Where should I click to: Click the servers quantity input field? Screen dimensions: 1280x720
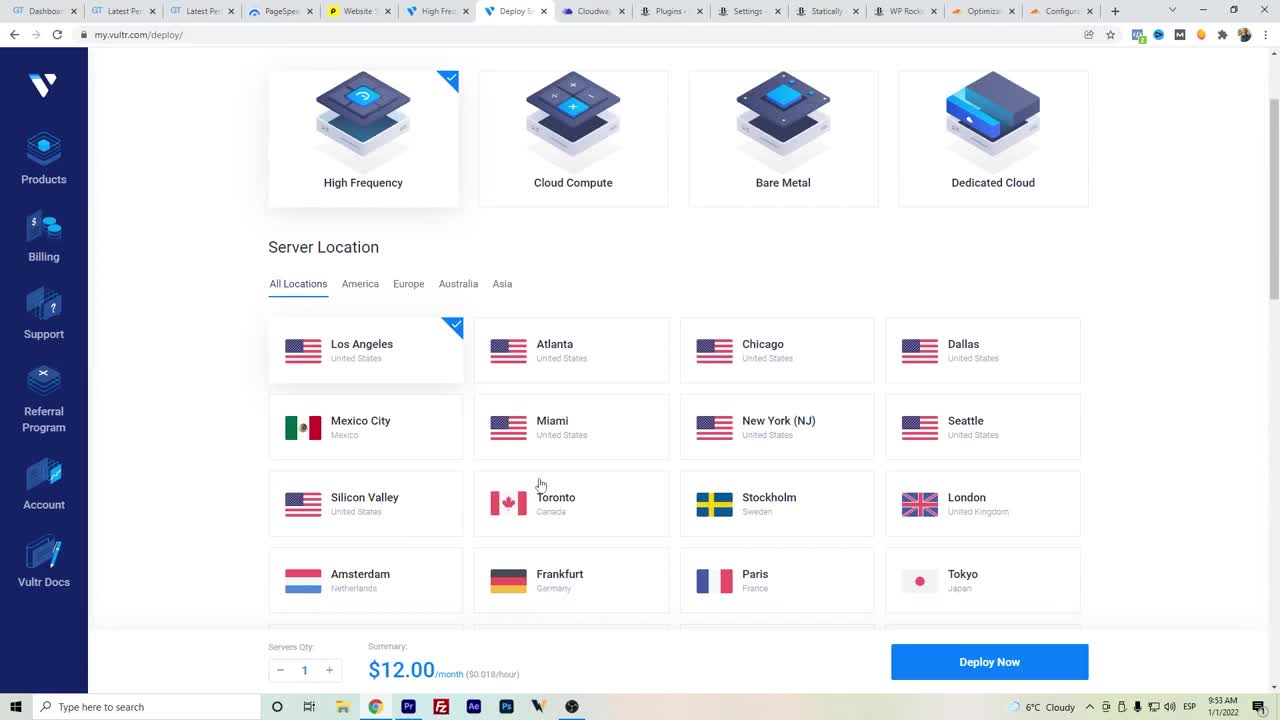pyautogui.click(x=305, y=670)
